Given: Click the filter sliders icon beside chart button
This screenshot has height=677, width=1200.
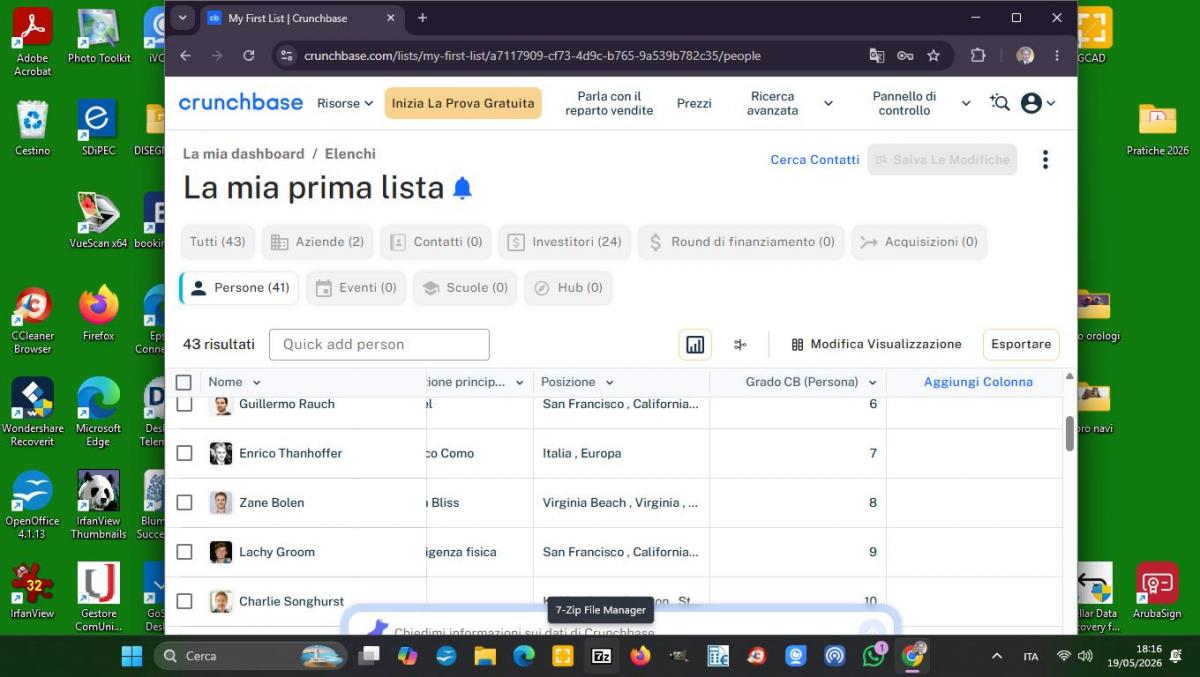Looking at the screenshot, I should [740, 344].
